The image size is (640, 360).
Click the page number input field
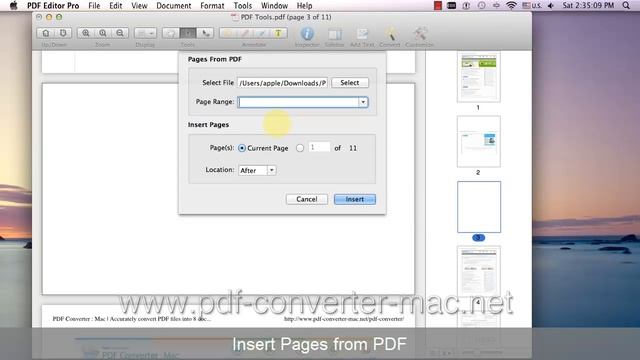point(319,147)
